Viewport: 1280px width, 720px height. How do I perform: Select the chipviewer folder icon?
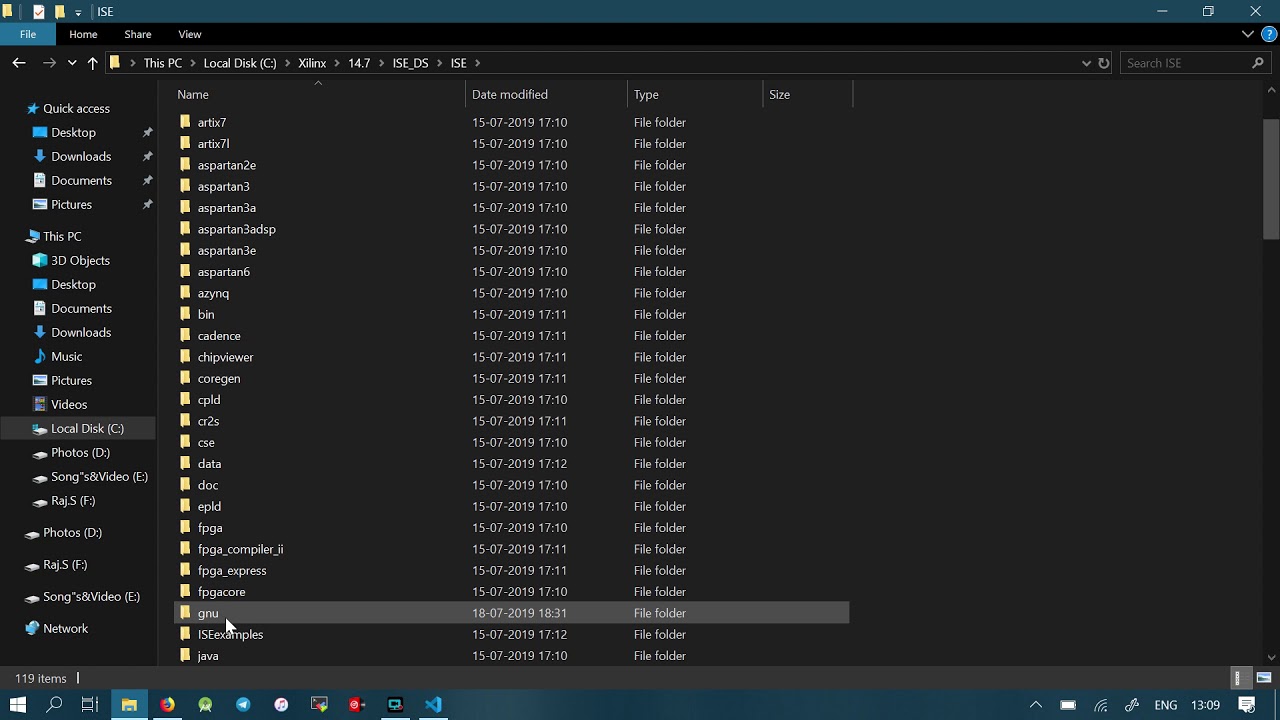tap(185, 357)
